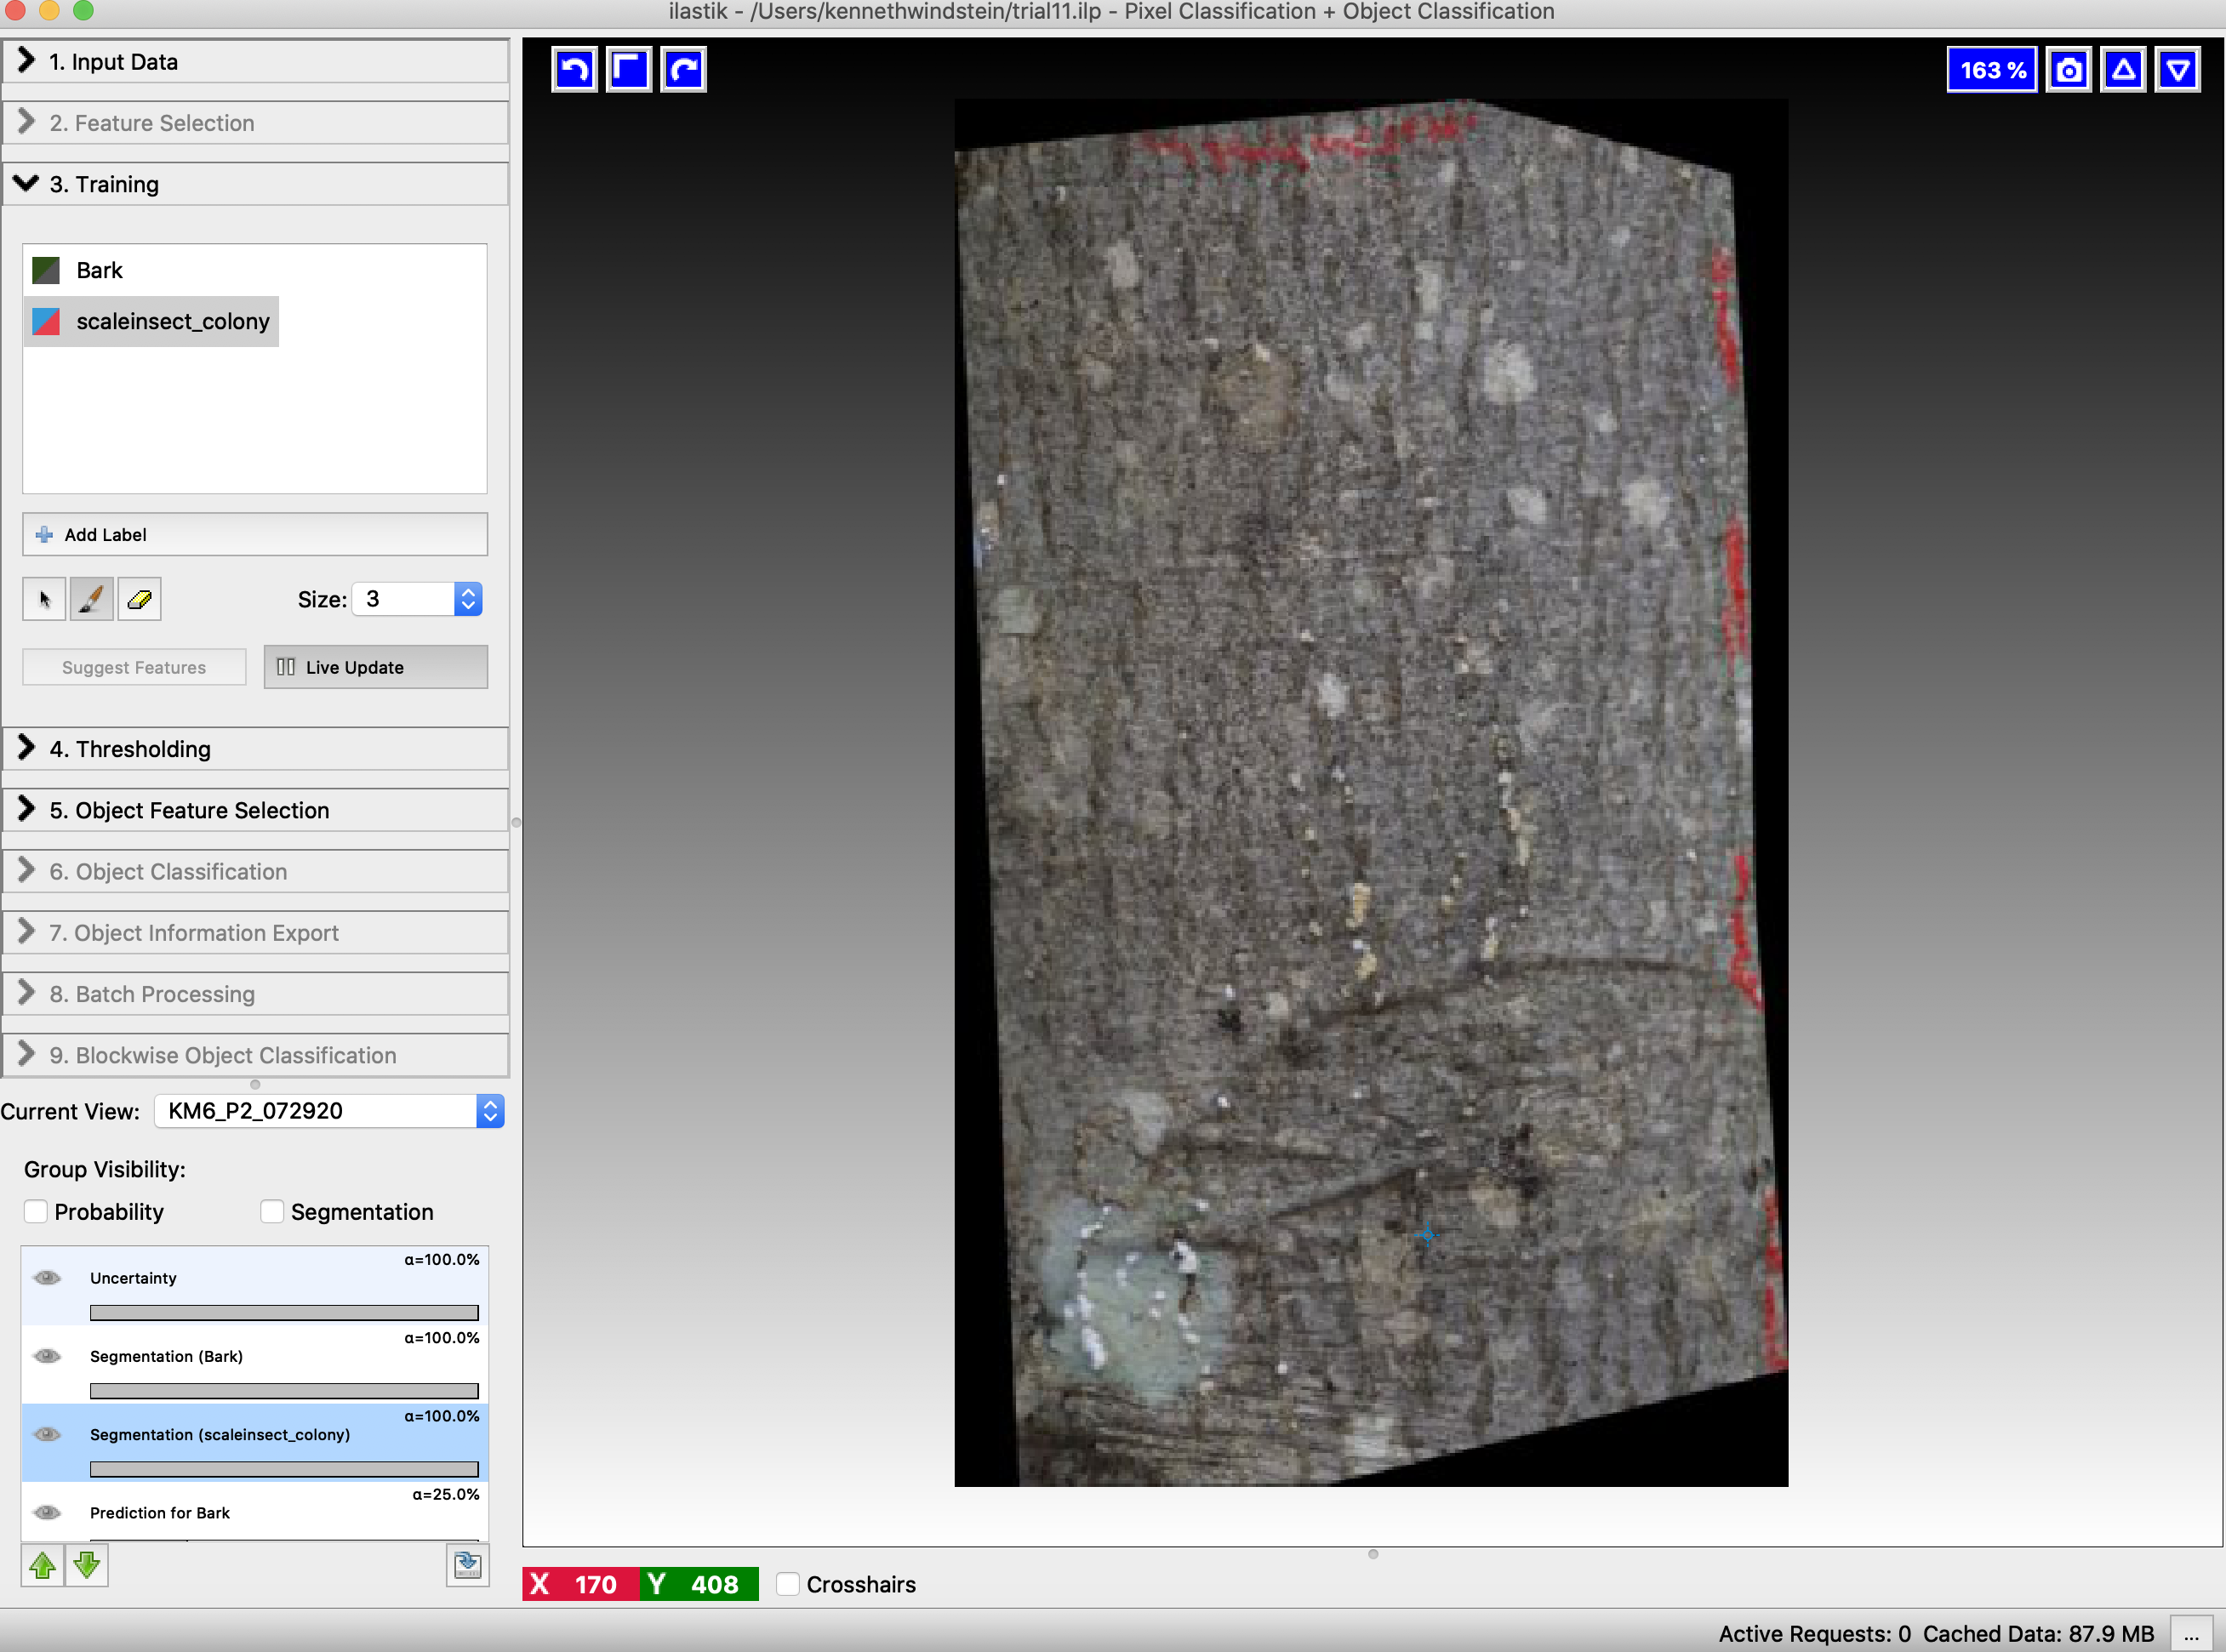Move layer up with green arrow
2226x1652 pixels.
(x=42, y=1565)
